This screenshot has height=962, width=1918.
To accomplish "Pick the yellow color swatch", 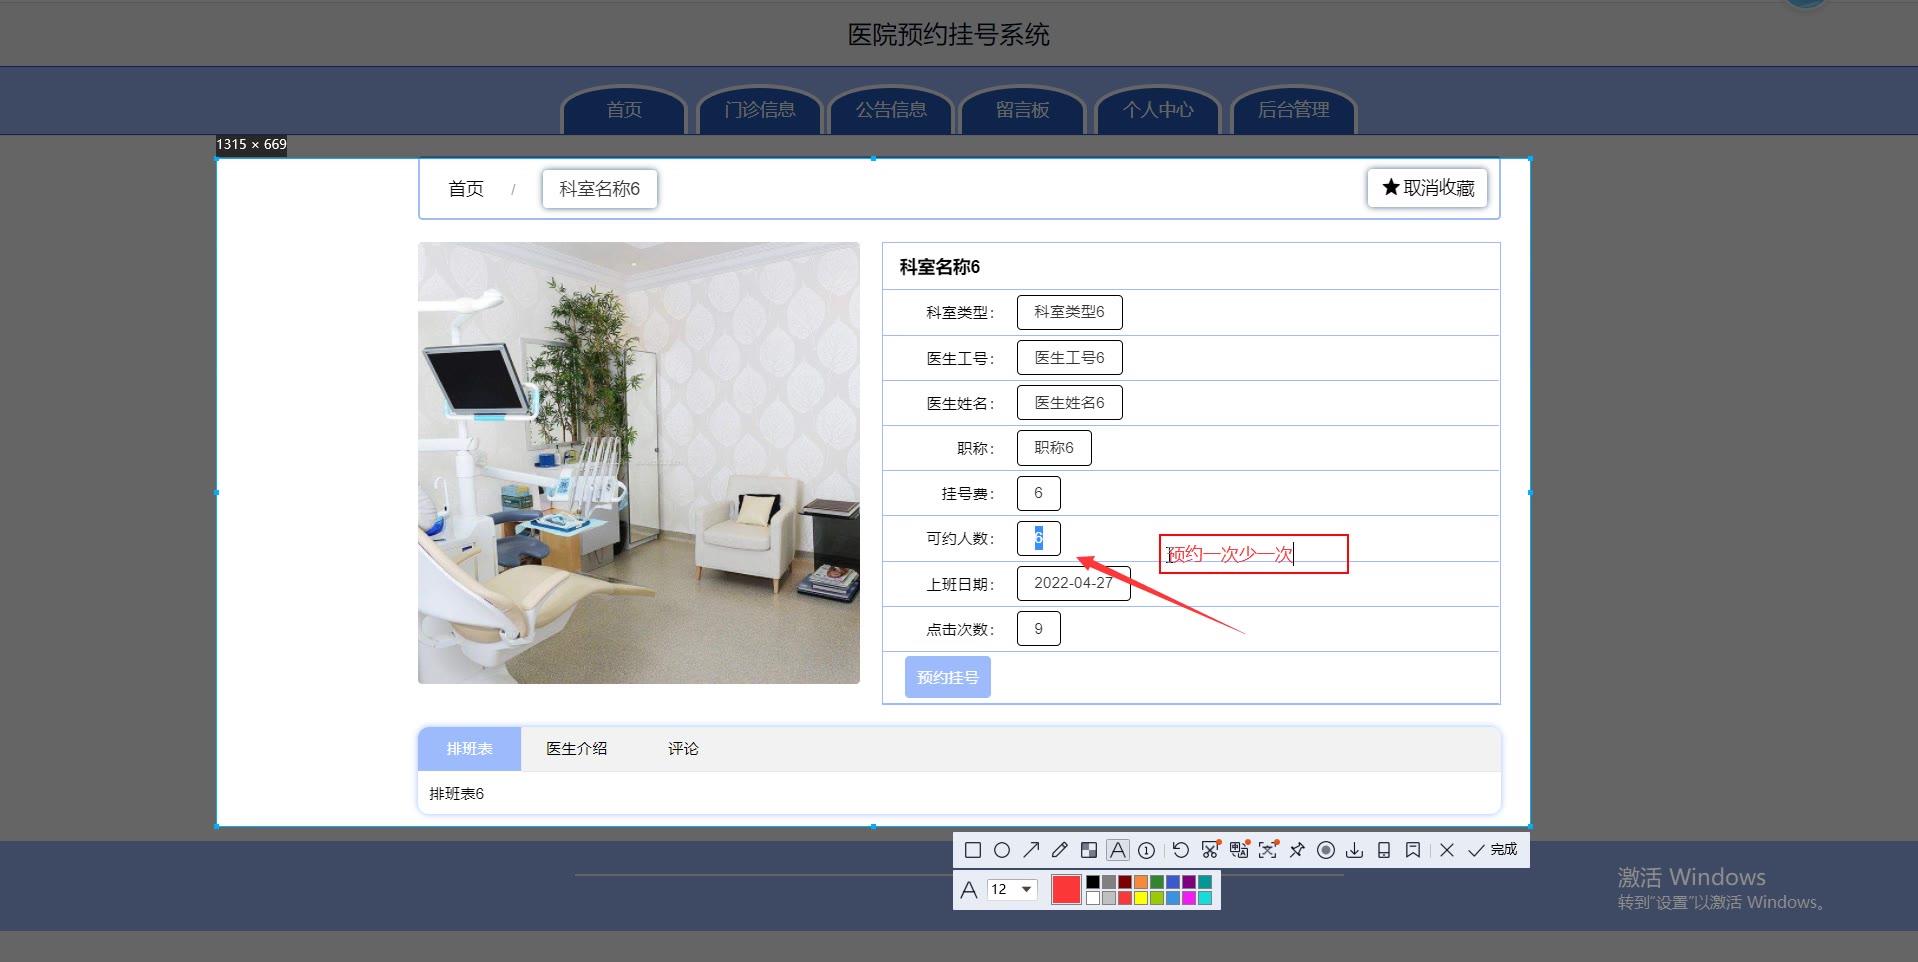I will click(1141, 898).
